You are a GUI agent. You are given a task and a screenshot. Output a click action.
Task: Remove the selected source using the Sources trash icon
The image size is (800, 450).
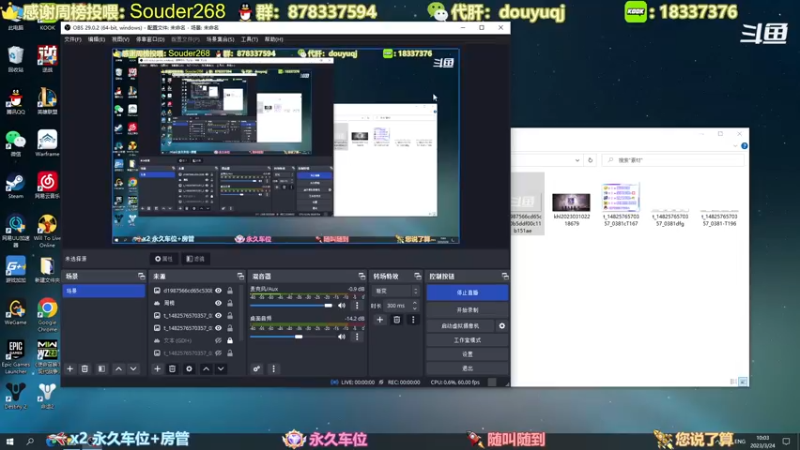coord(172,369)
